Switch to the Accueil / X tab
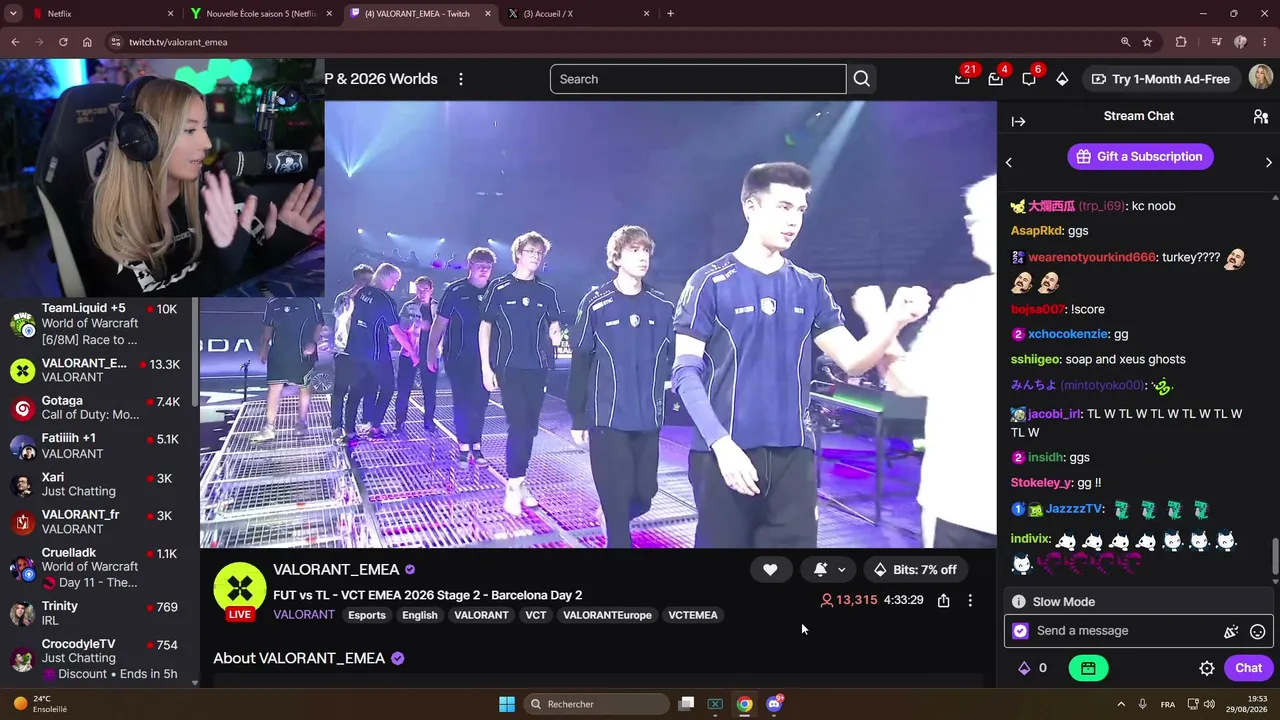Viewport: 1280px width, 720px height. point(578,14)
